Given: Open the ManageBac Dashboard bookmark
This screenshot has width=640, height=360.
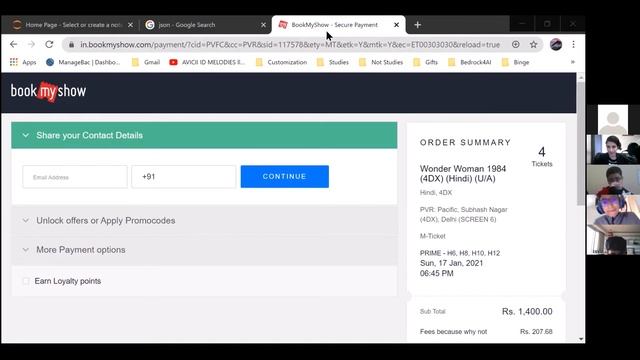Looking at the screenshot, I should pyautogui.click(x=83, y=62).
